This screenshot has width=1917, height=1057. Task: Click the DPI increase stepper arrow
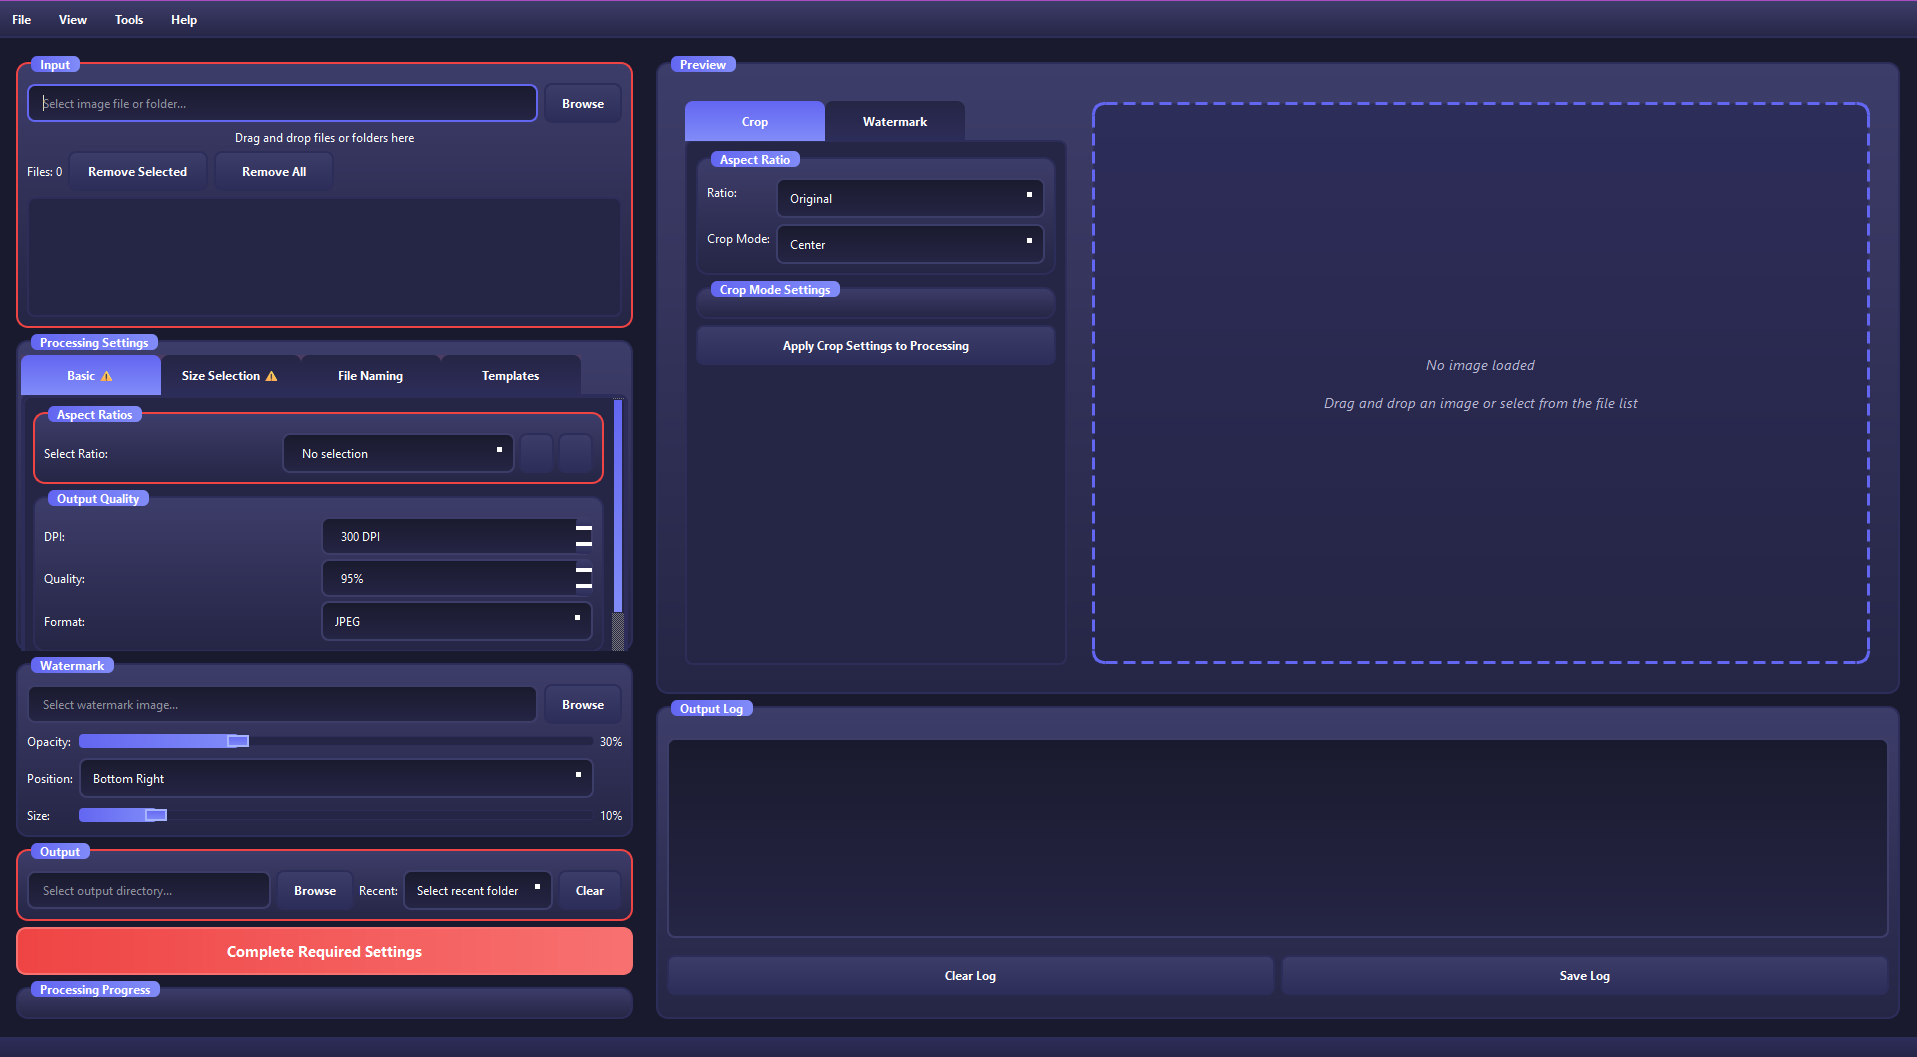point(584,529)
